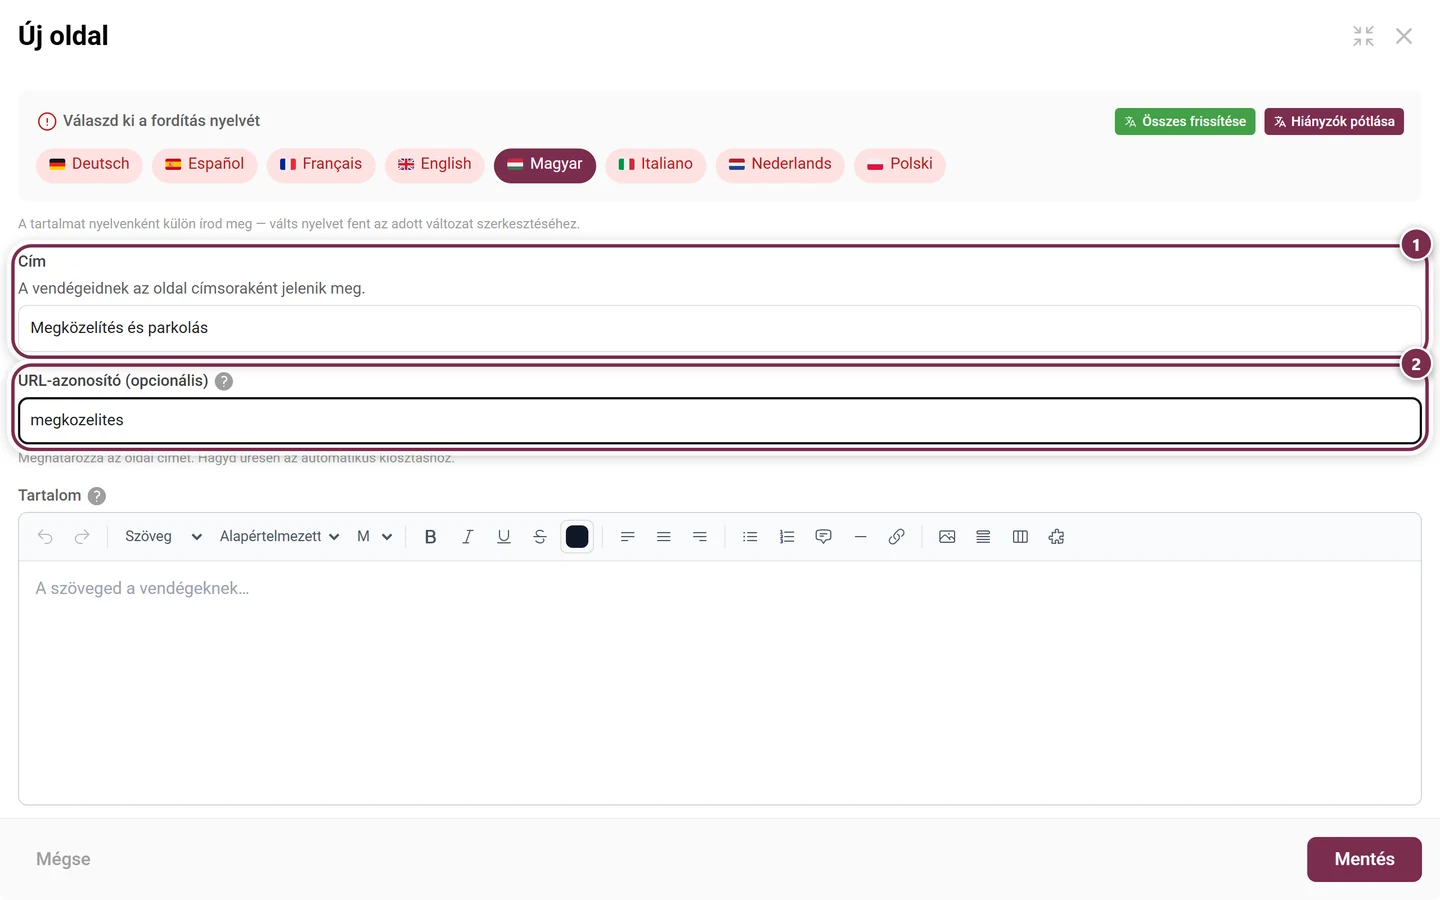1440x900 pixels.
Task: Insert a callout or quote block
Action: pos(823,537)
